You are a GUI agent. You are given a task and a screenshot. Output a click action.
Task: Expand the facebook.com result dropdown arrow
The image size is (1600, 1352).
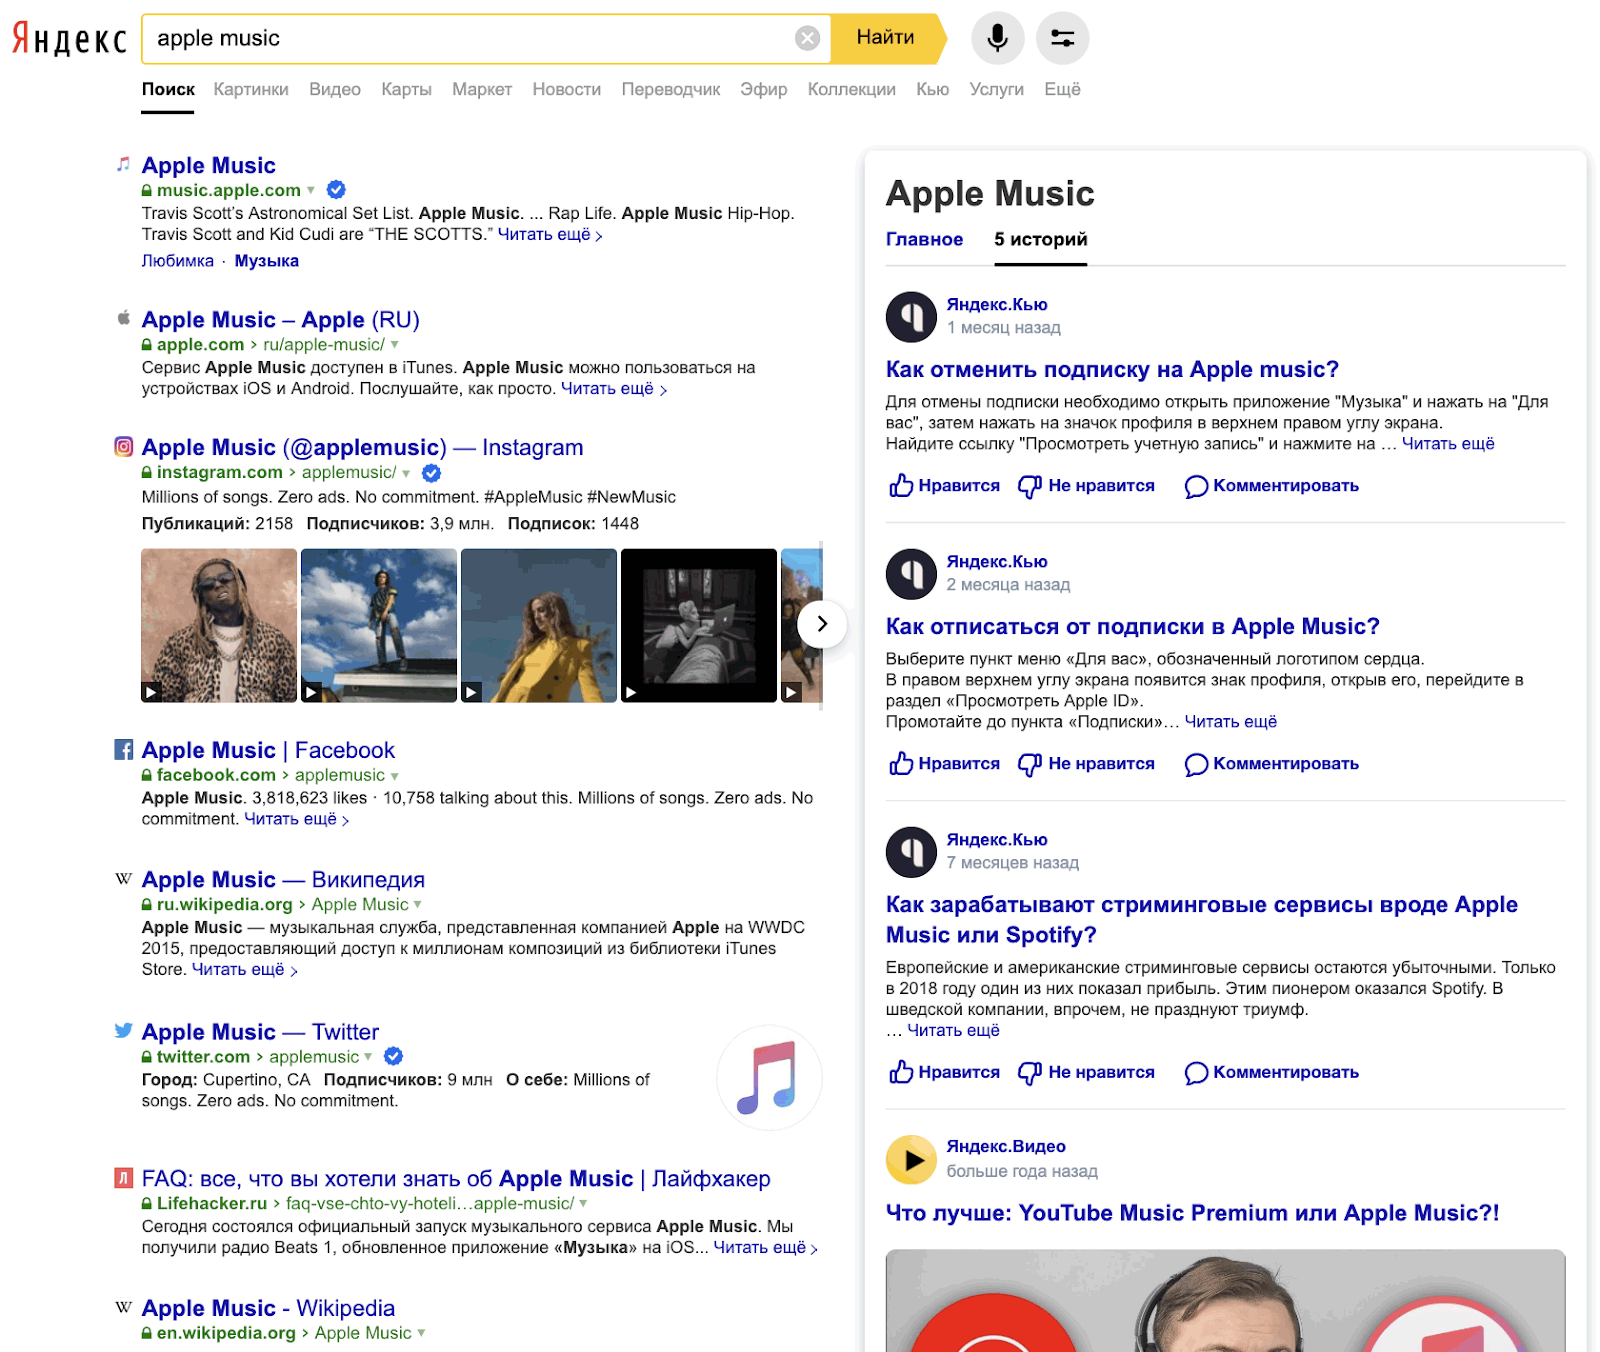(x=395, y=776)
